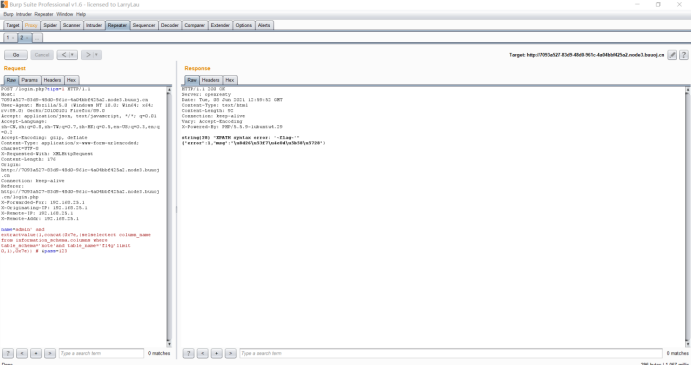Viewport: 692px width, 365px height.
Task: Edit the target with the pencil icon
Action: tap(672, 55)
